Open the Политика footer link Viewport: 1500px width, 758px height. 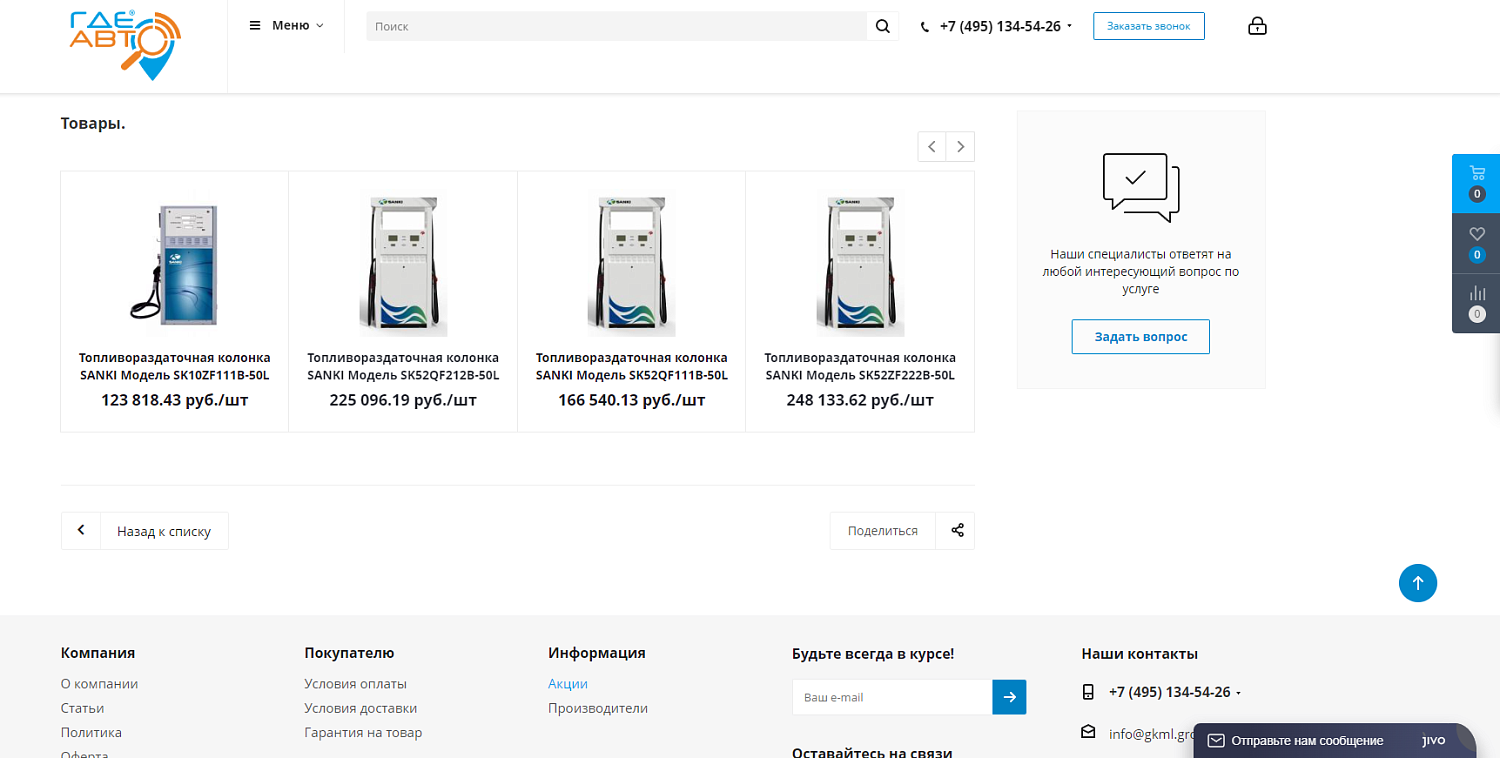(91, 732)
